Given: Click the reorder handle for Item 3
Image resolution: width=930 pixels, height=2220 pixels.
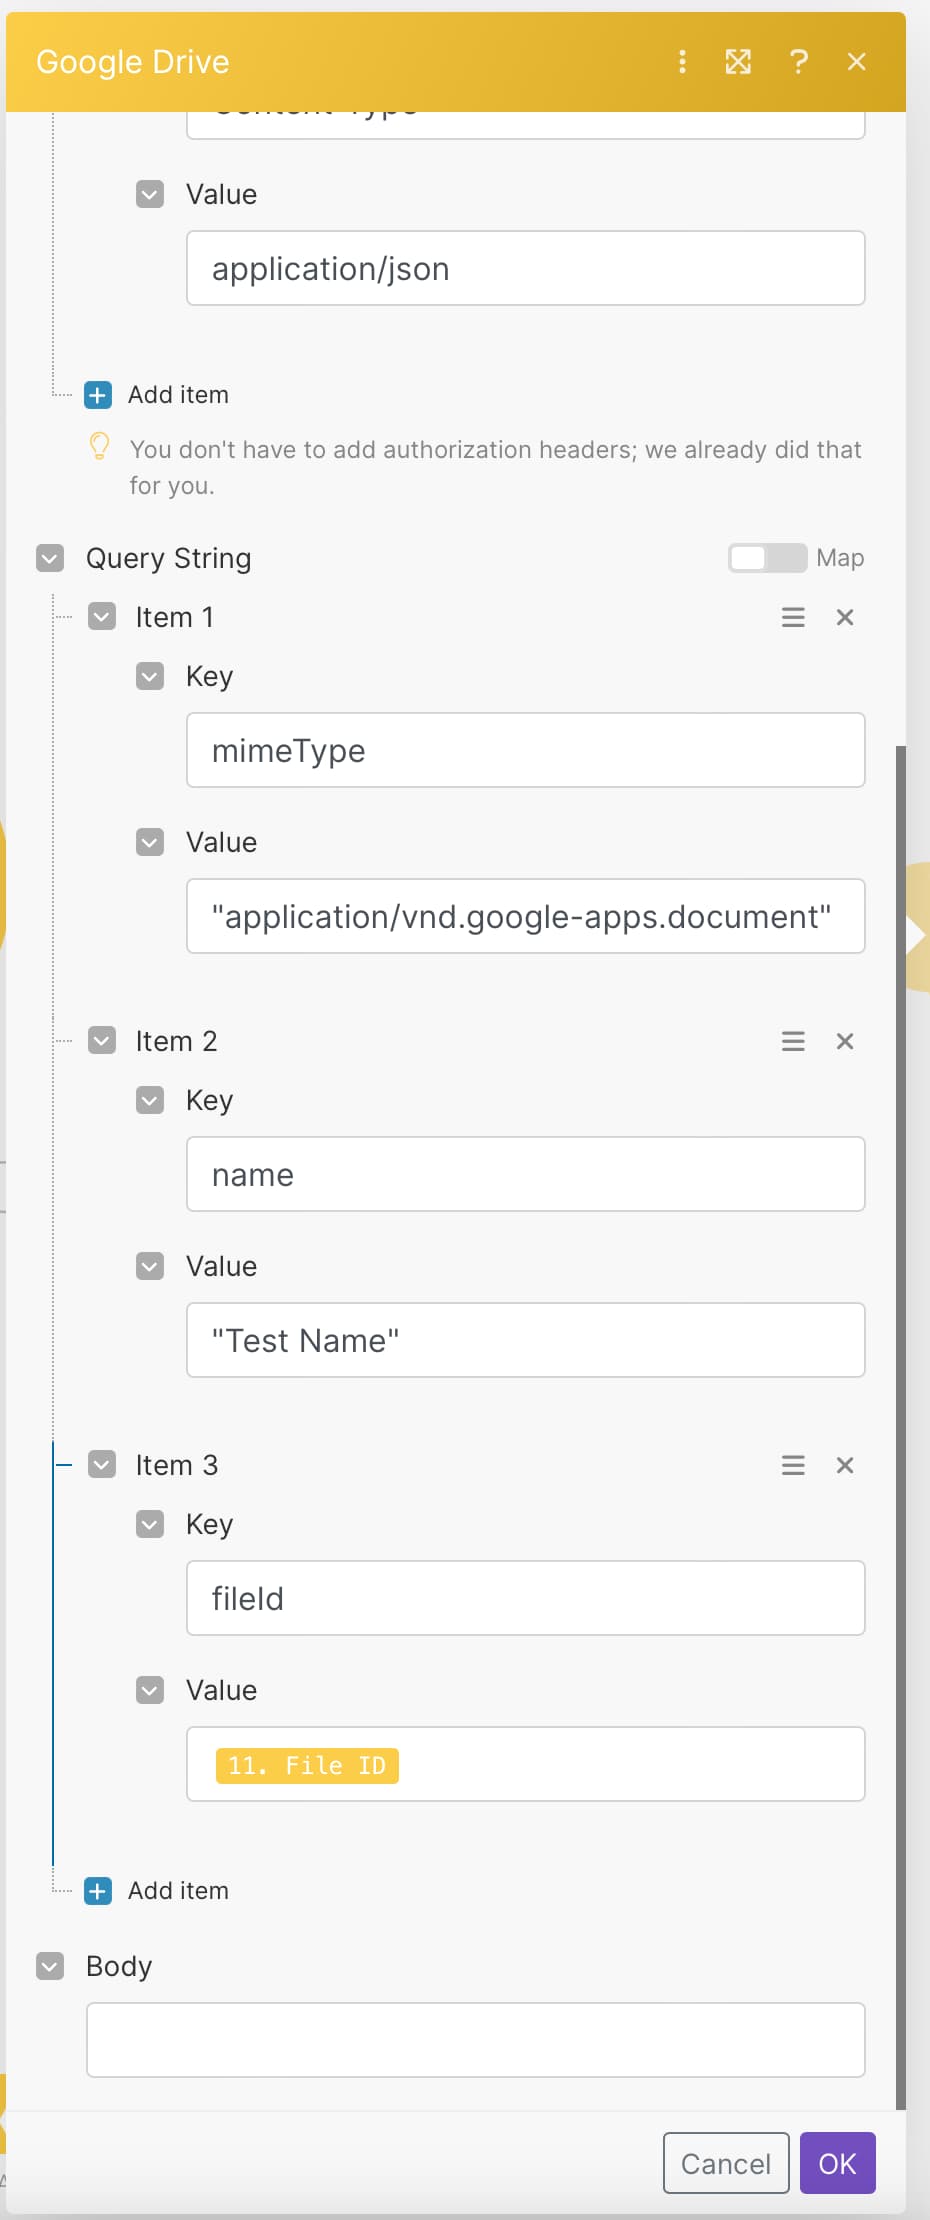Looking at the screenshot, I should pyautogui.click(x=793, y=1466).
